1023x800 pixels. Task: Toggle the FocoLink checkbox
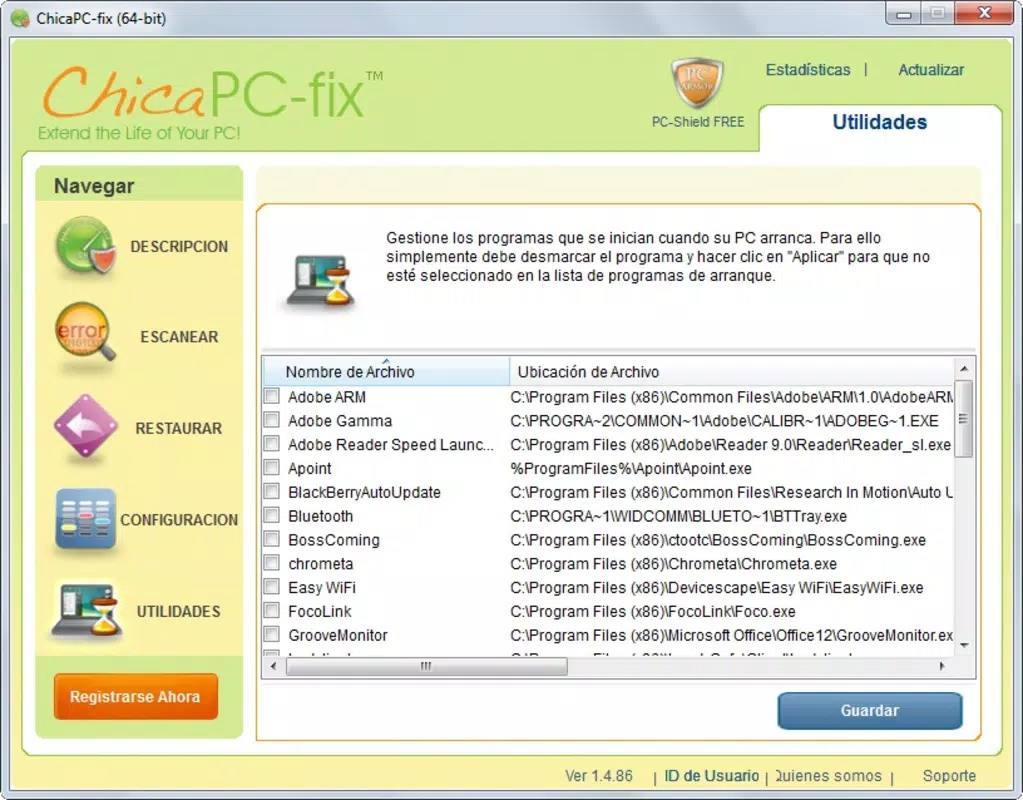coord(271,610)
